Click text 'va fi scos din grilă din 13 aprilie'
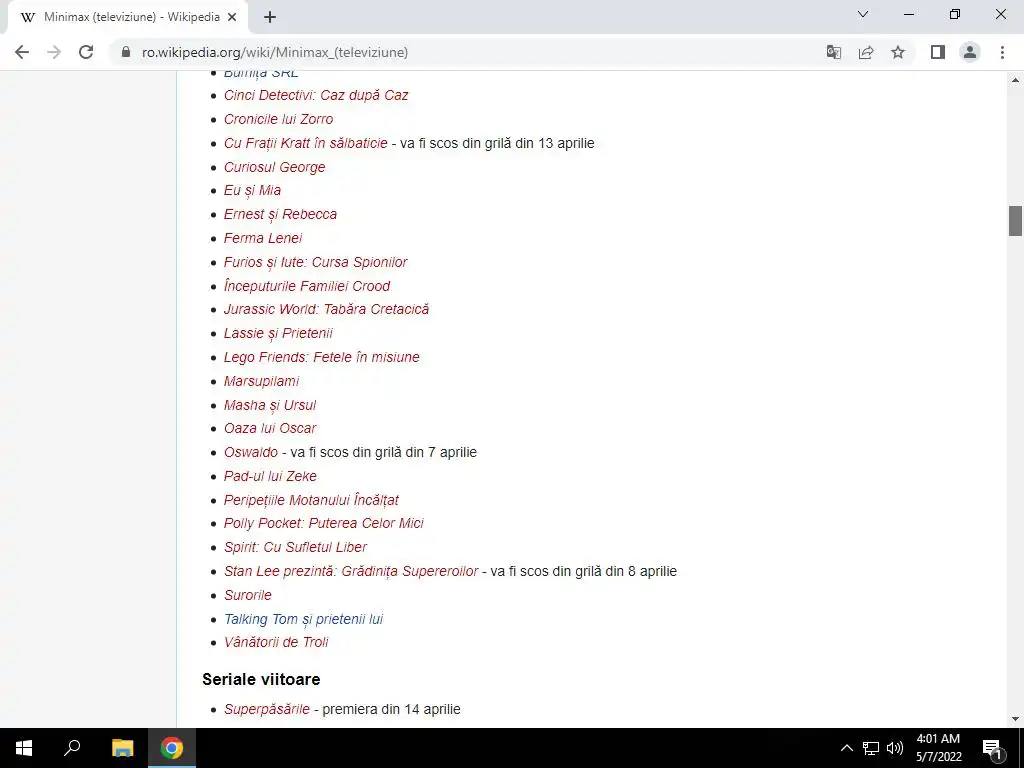The image size is (1024, 768). [x=497, y=143]
